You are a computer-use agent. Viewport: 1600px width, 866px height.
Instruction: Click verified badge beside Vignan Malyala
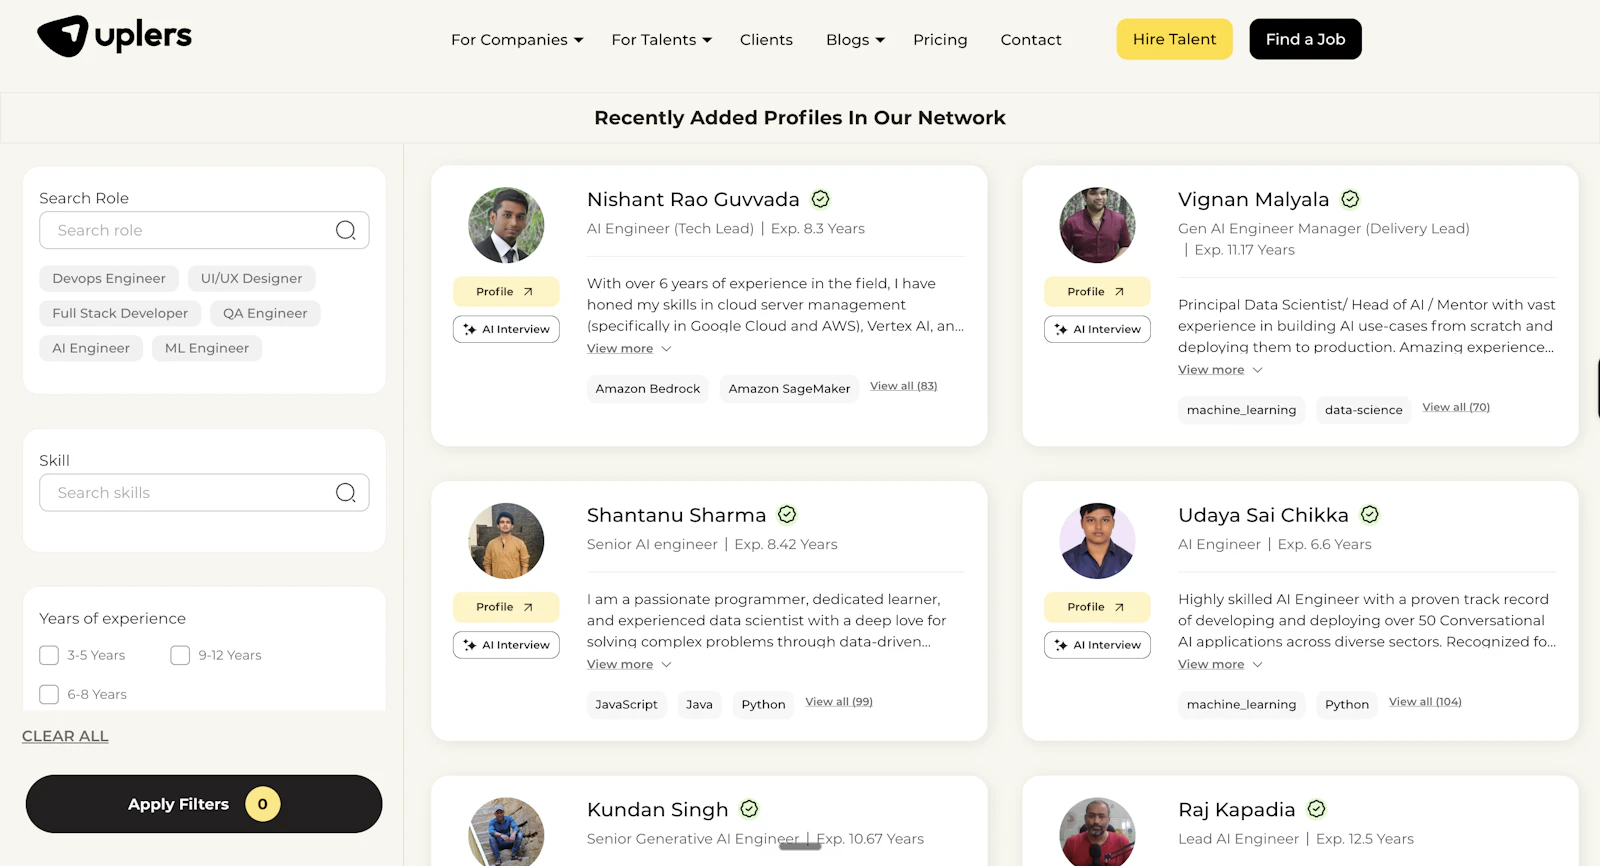point(1350,199)
